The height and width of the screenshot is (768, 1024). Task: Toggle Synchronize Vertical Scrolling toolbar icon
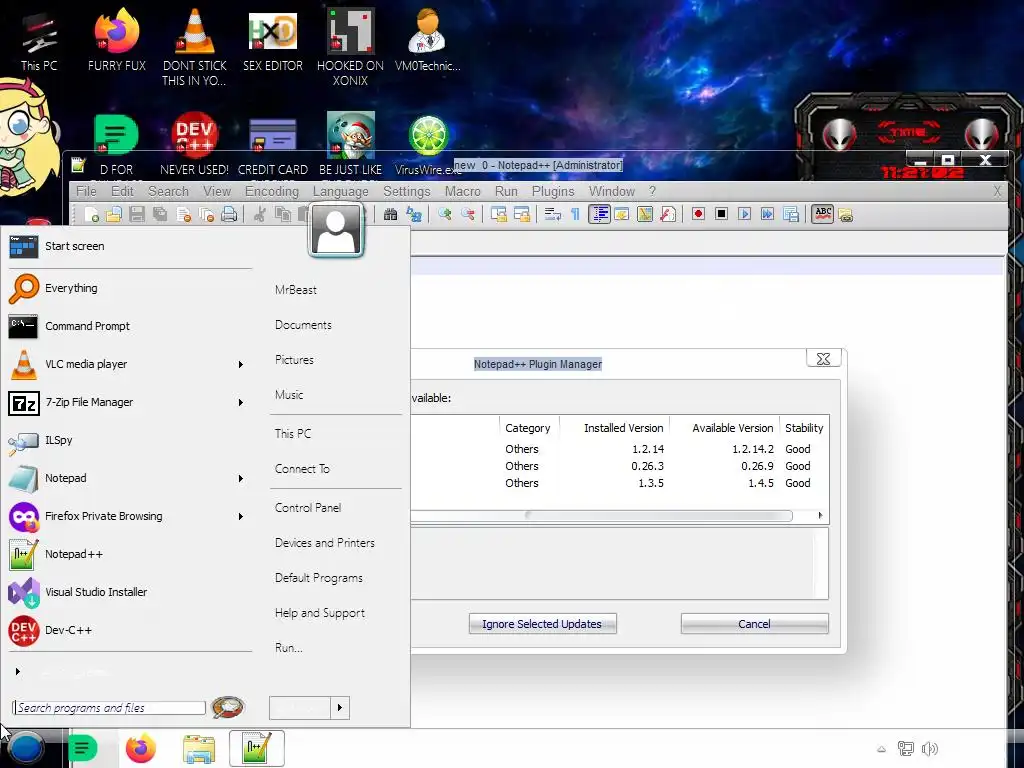[x=498, y=214]
